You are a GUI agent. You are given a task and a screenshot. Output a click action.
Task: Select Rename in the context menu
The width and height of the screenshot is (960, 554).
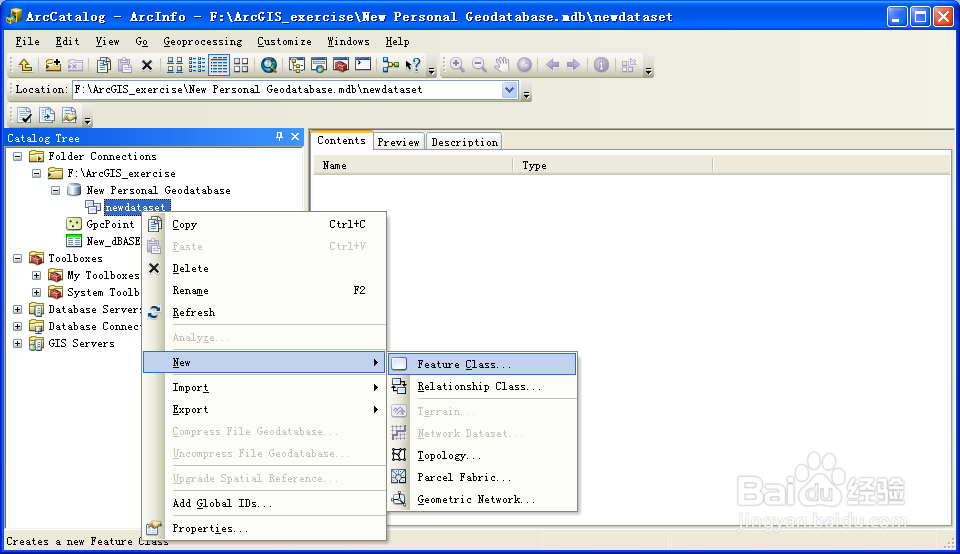click(264, 291)
